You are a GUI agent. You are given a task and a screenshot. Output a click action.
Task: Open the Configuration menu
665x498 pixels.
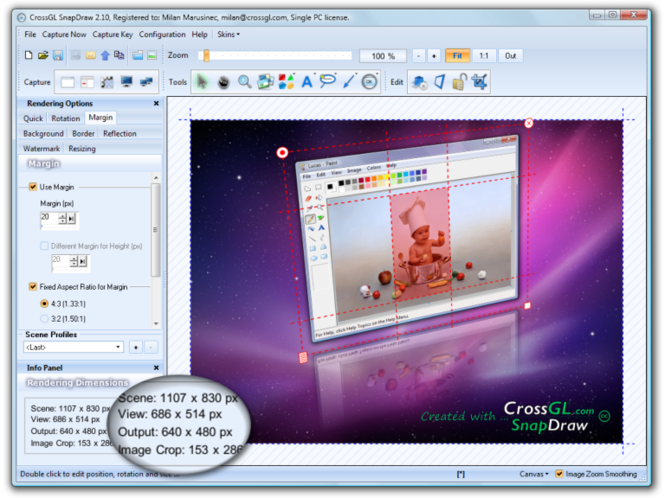point(162,34)
